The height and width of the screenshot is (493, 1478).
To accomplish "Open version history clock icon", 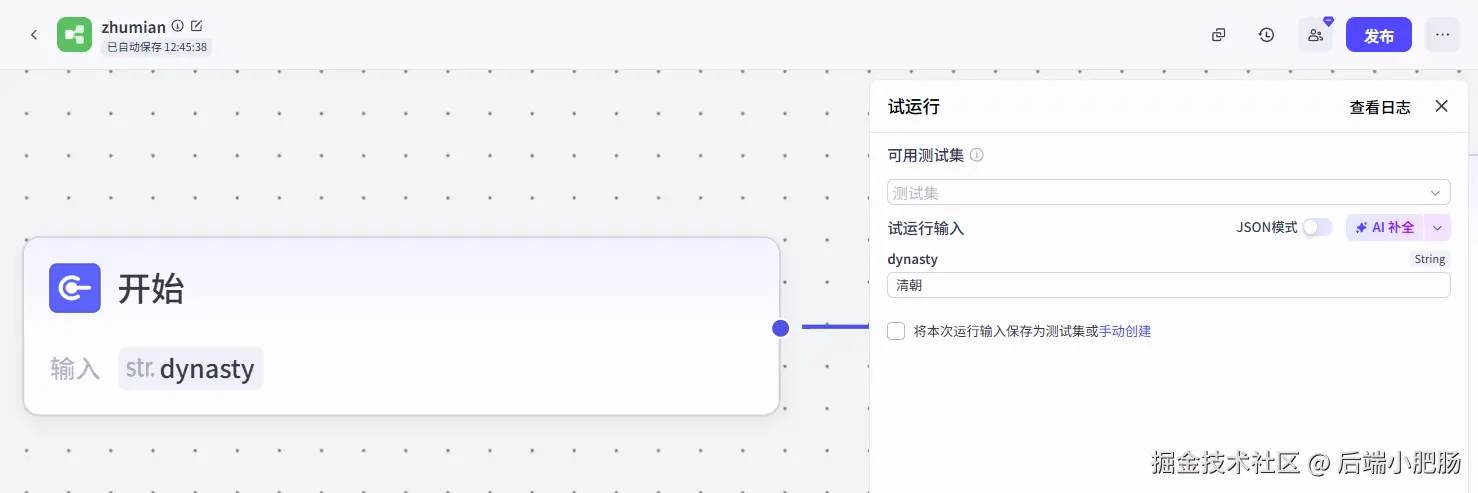I will 1266,35.
